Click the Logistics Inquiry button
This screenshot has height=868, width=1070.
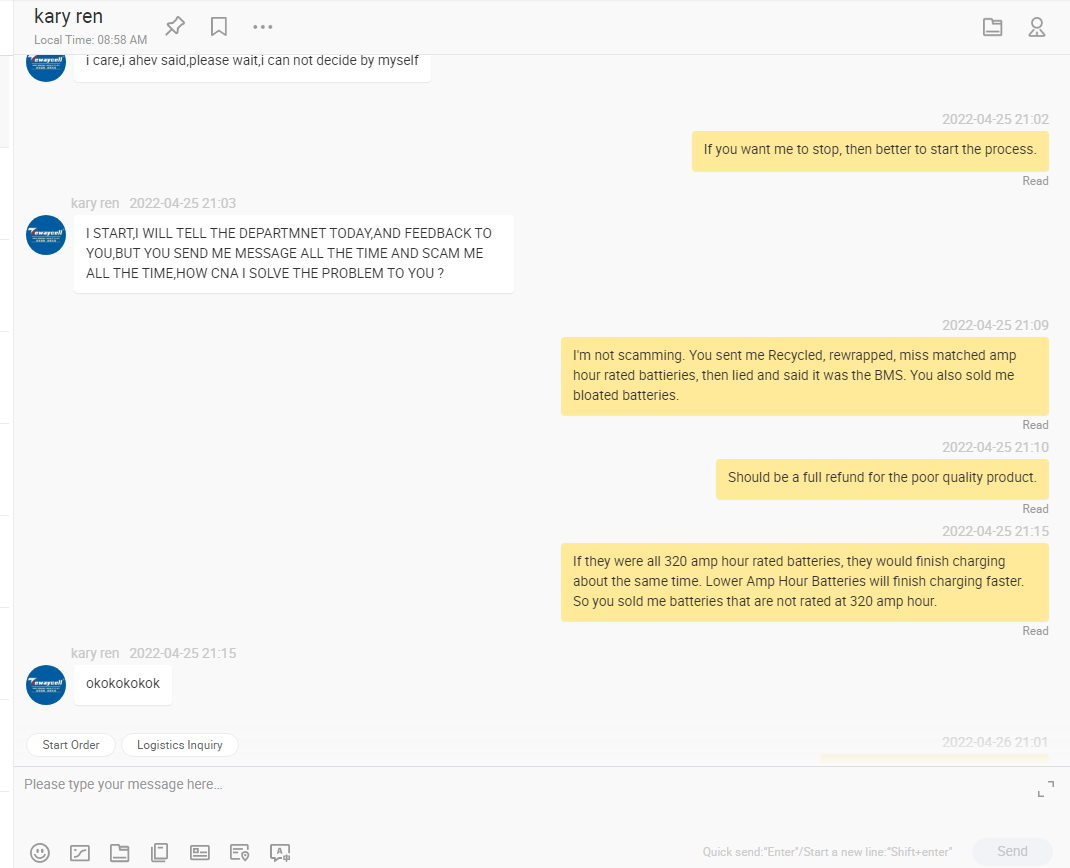tap(179, 744)
